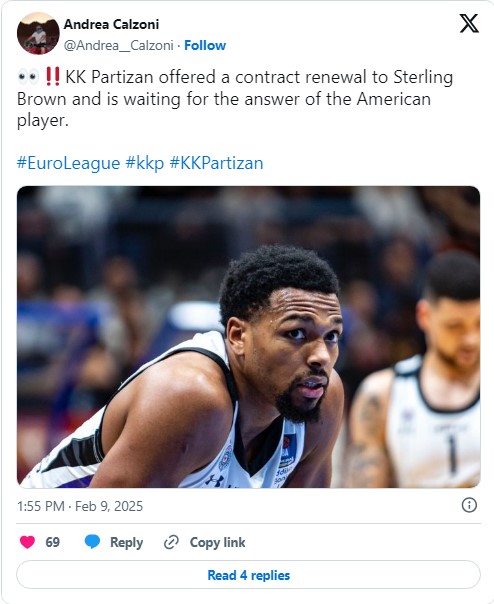
Task: Click the Copy link text
Action: [x=217, y=542]
